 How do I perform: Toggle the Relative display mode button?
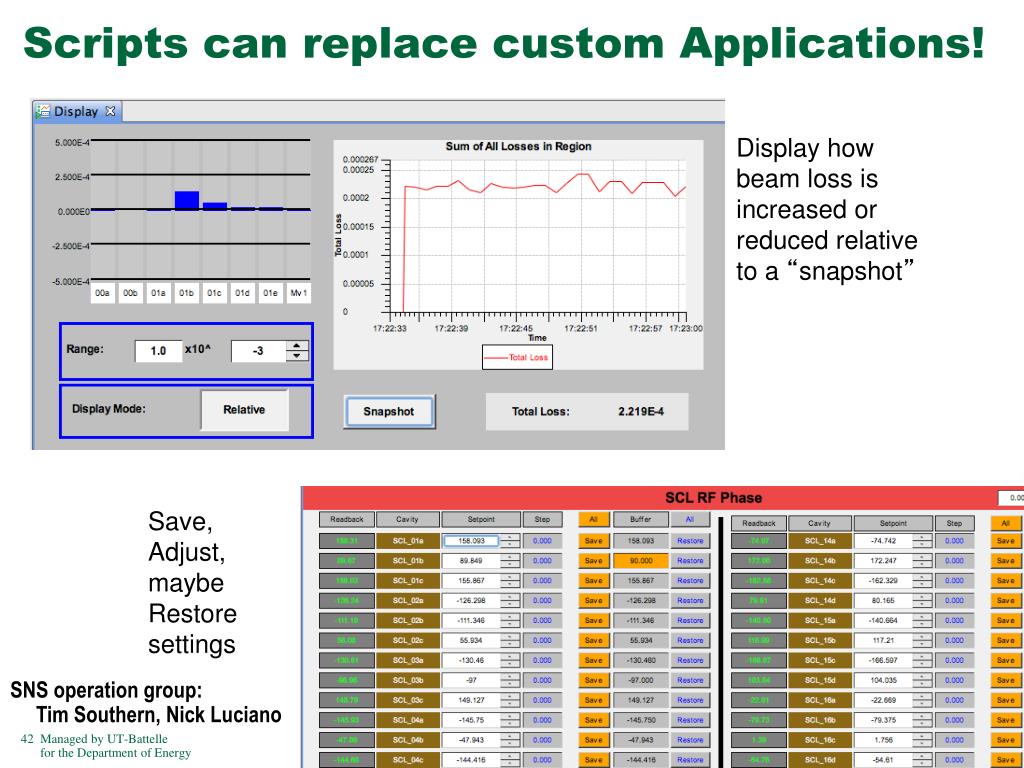(x=244, y=410)
